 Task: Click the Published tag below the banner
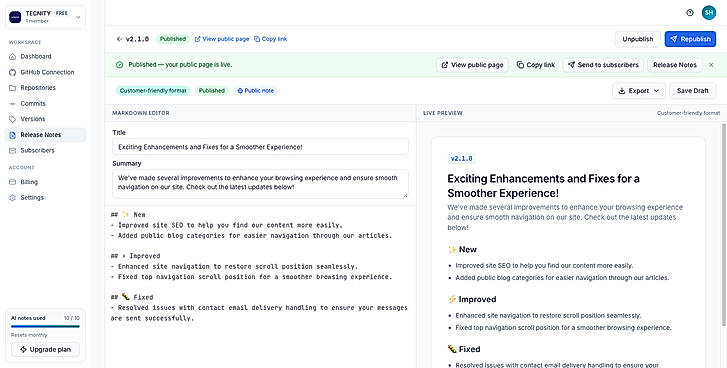(x=211, y=91)
